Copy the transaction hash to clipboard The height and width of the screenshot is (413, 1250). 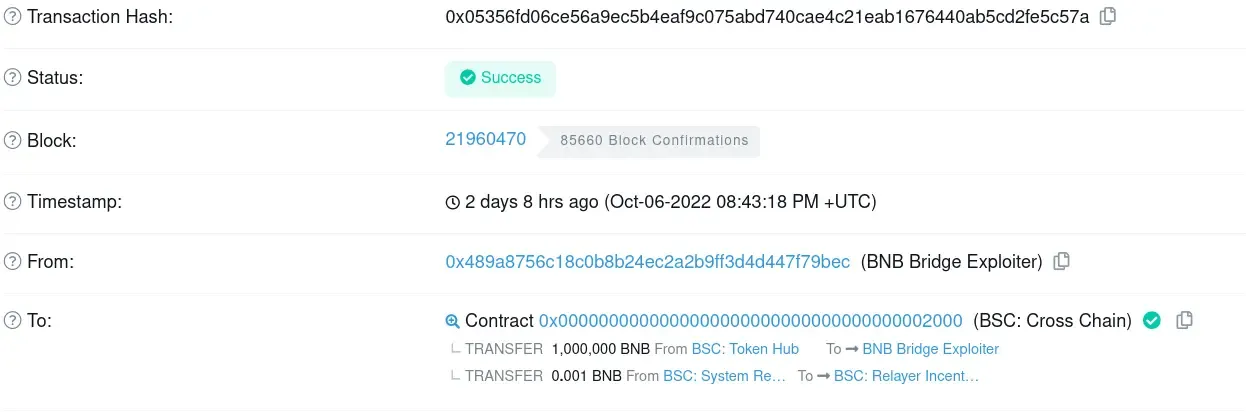click(x=1108, y=16)
